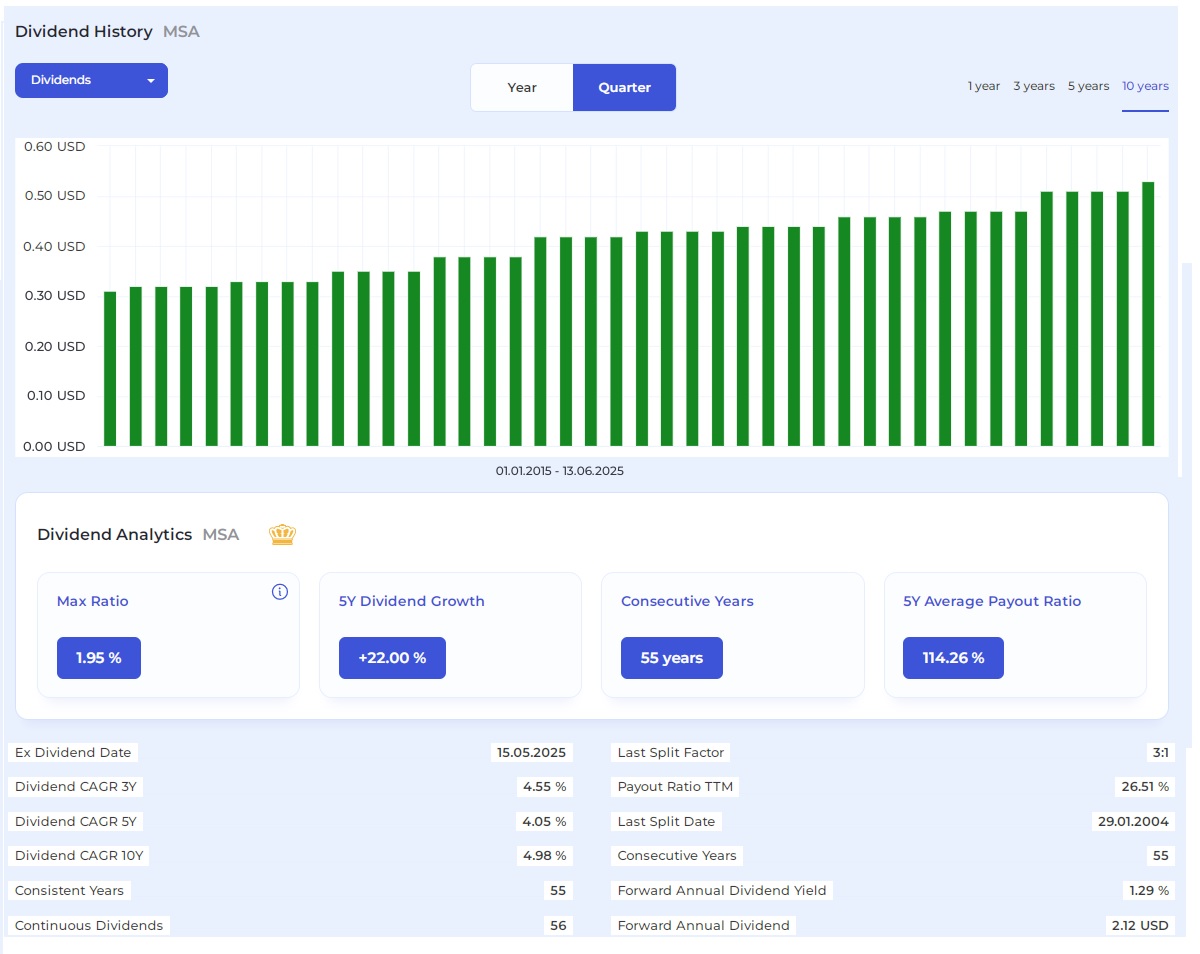
Task: Open the Dividends dropdown
Action: (x=91, y=80)
